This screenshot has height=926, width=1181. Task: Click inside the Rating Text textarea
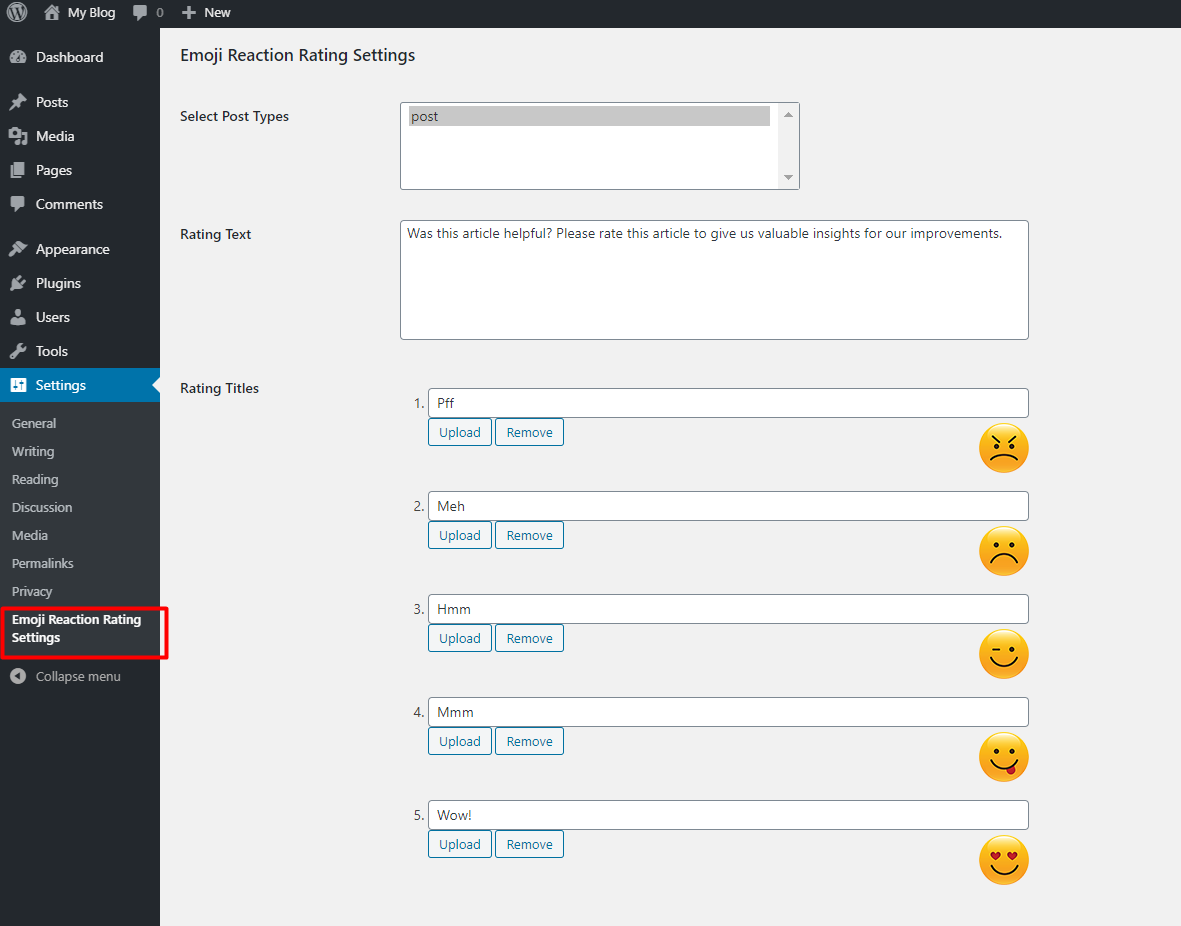point(714,280)
